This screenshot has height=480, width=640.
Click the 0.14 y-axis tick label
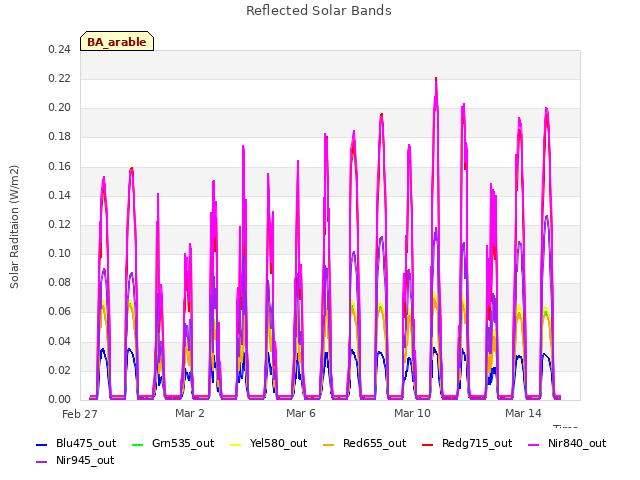pos(60,195)
